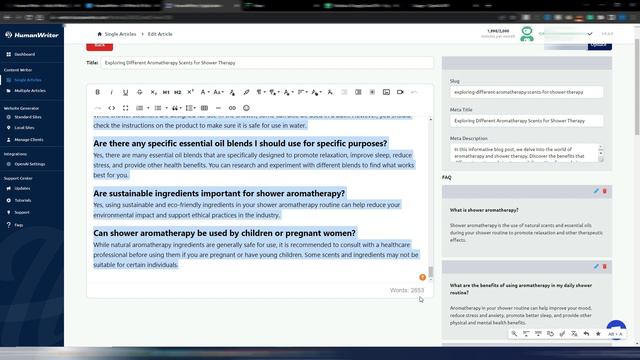This screenshot has width=640, height=360.
Task: Click the home breadcrumb icon
Action: (99, 34)
